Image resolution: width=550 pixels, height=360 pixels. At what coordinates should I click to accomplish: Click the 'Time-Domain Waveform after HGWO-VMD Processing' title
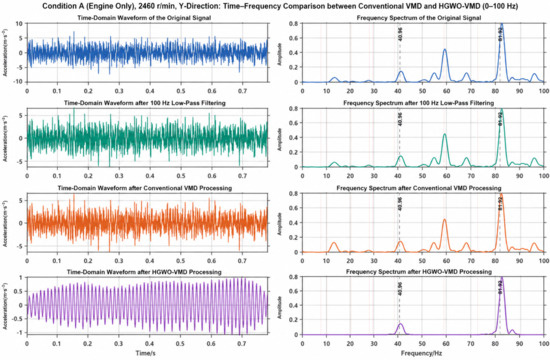tap(144, 272)
